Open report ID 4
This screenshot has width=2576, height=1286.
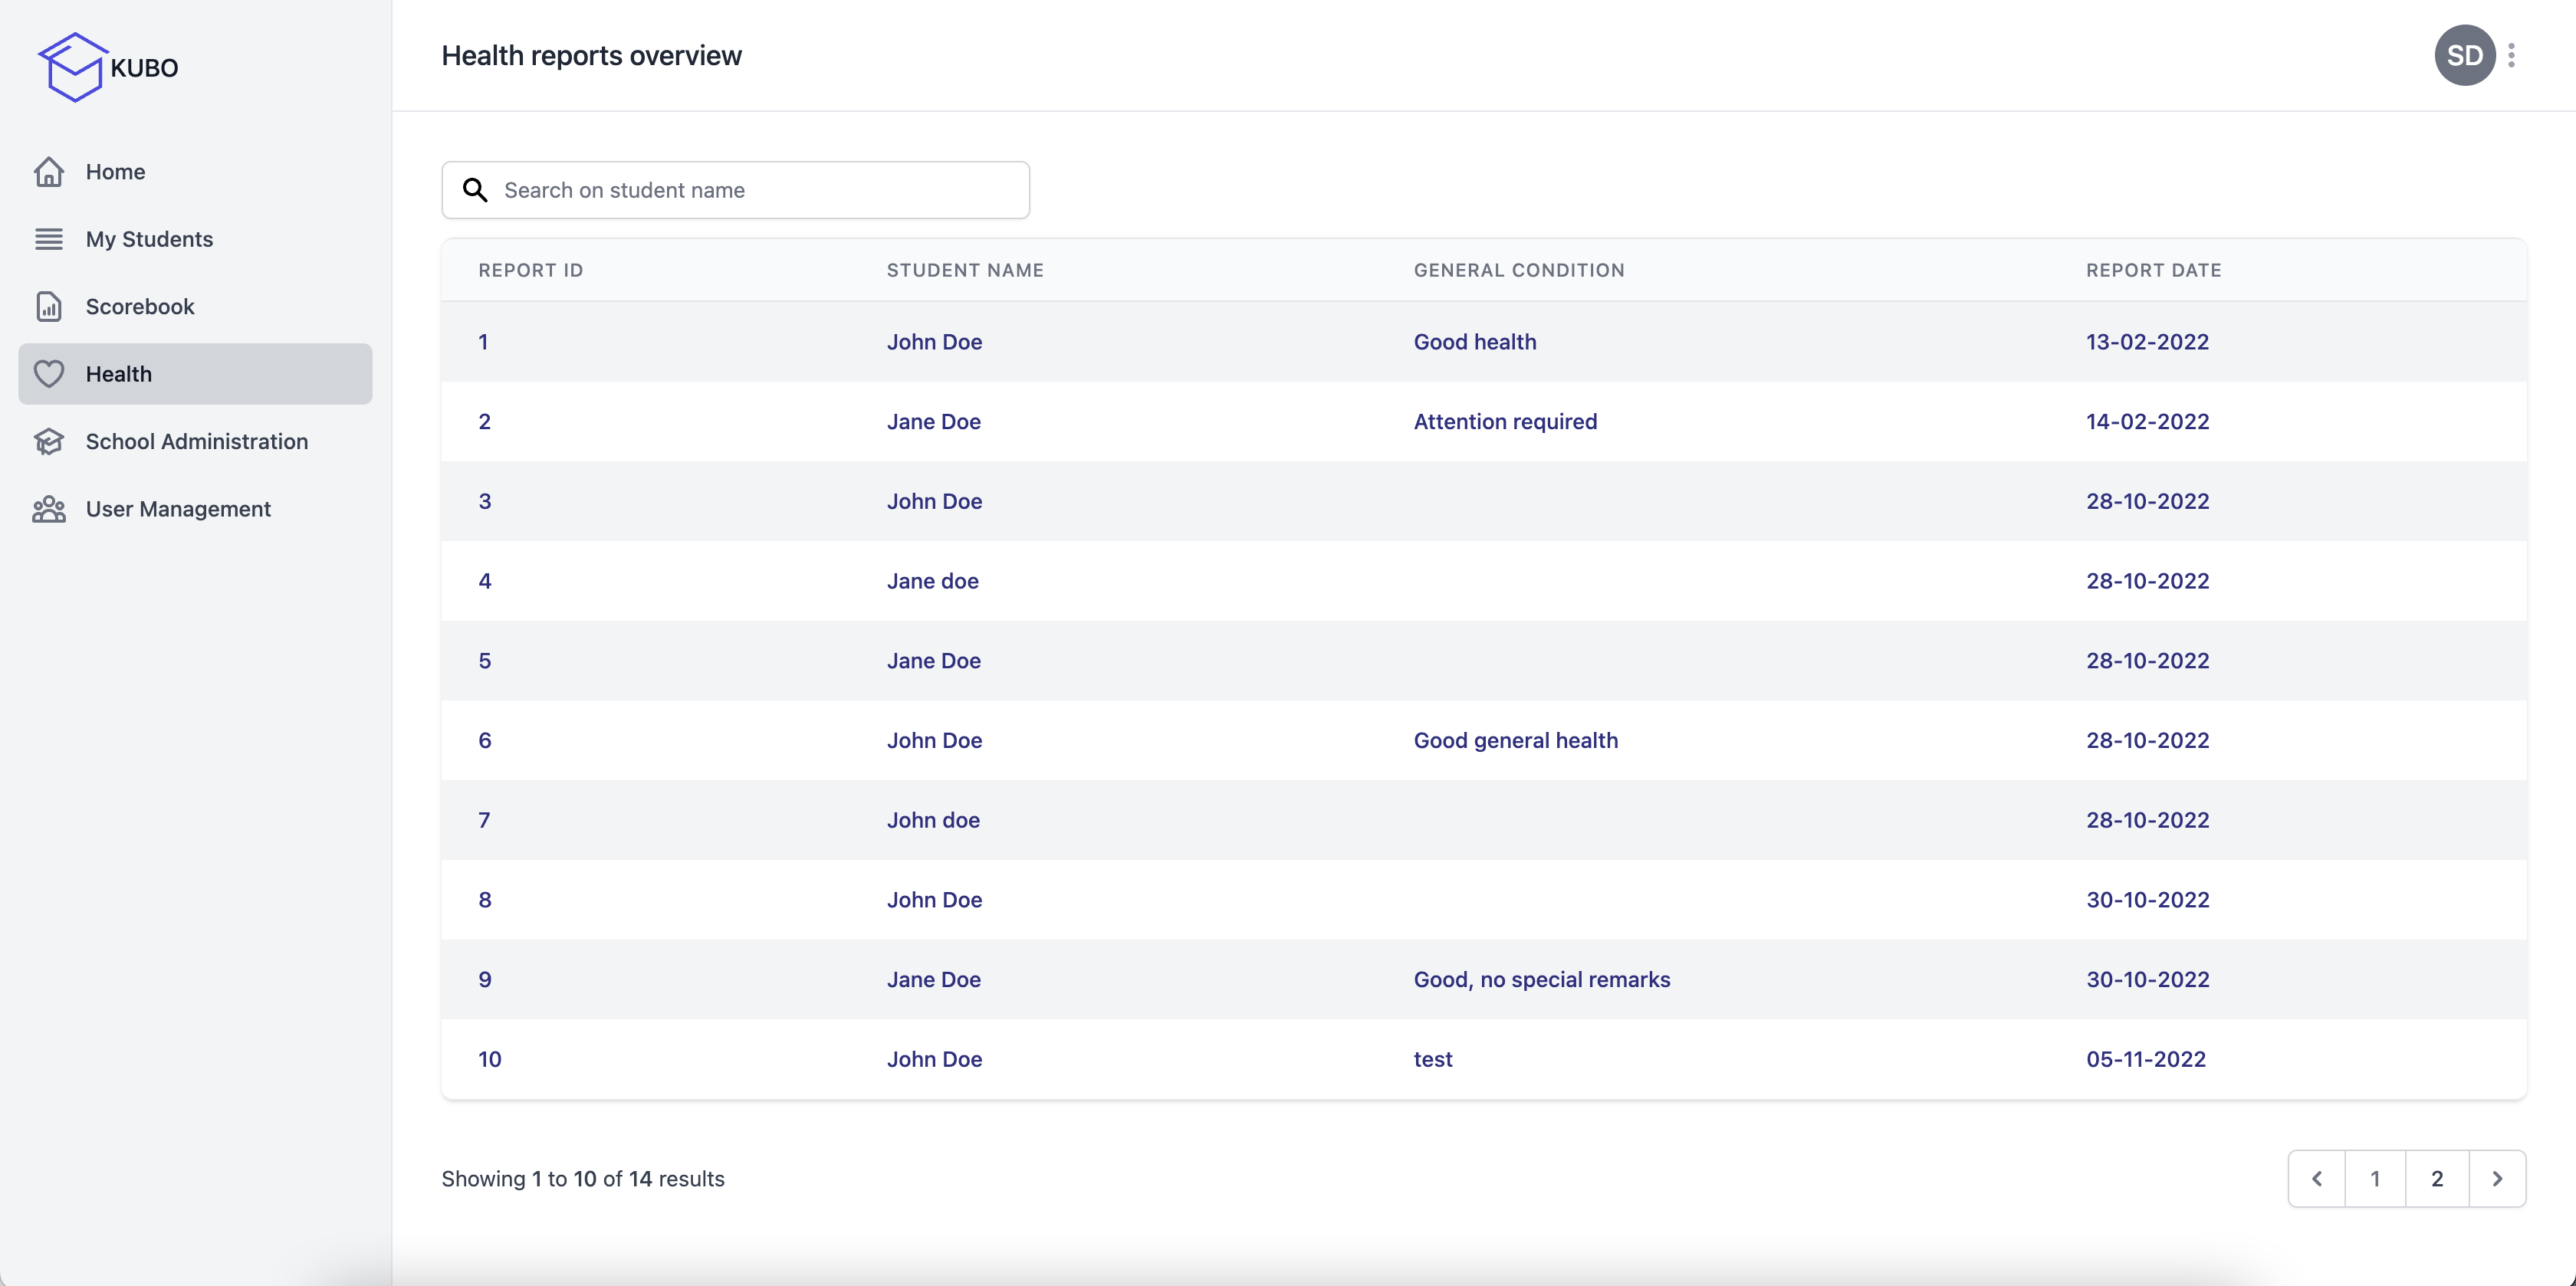(484, 581)
